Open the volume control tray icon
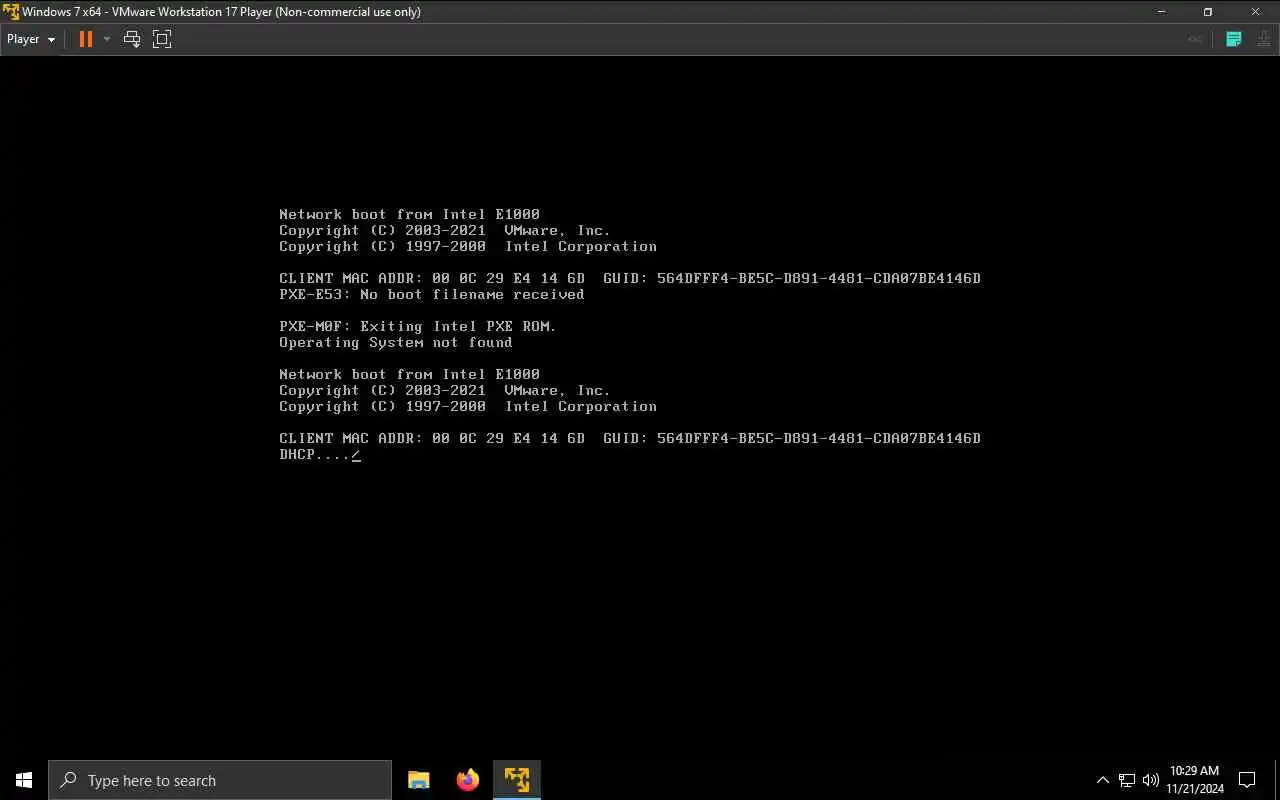The width and height of the screenshot is (1280, 800). click(x=1150, y=780)
